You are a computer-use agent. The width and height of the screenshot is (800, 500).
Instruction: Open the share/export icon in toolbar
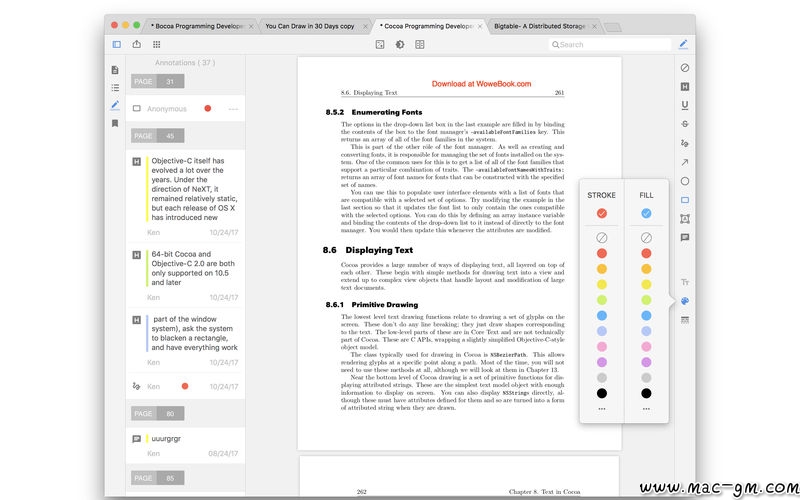[137, 44]
